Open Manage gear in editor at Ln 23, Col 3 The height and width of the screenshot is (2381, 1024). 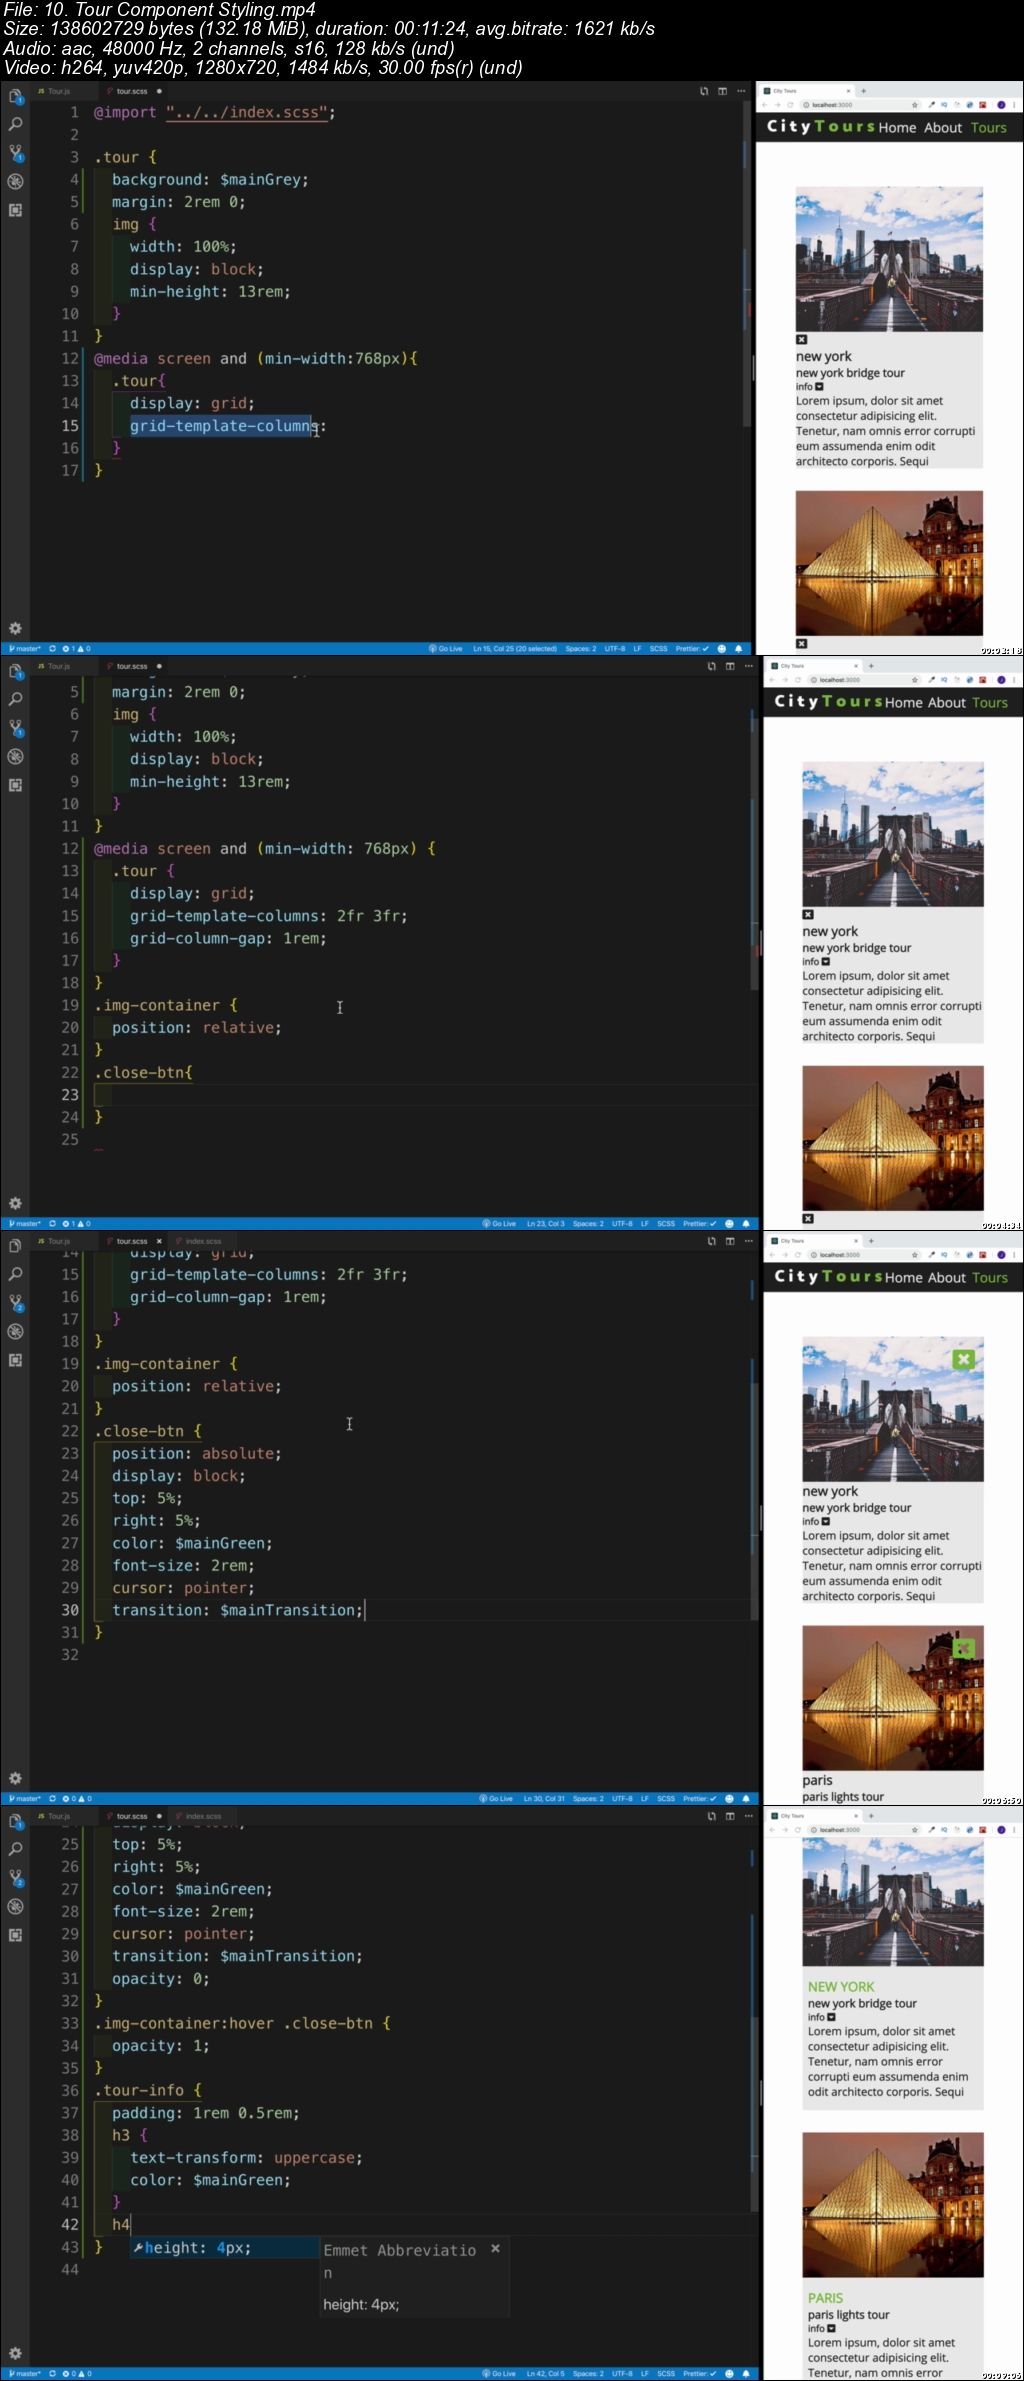[15, 1203]
